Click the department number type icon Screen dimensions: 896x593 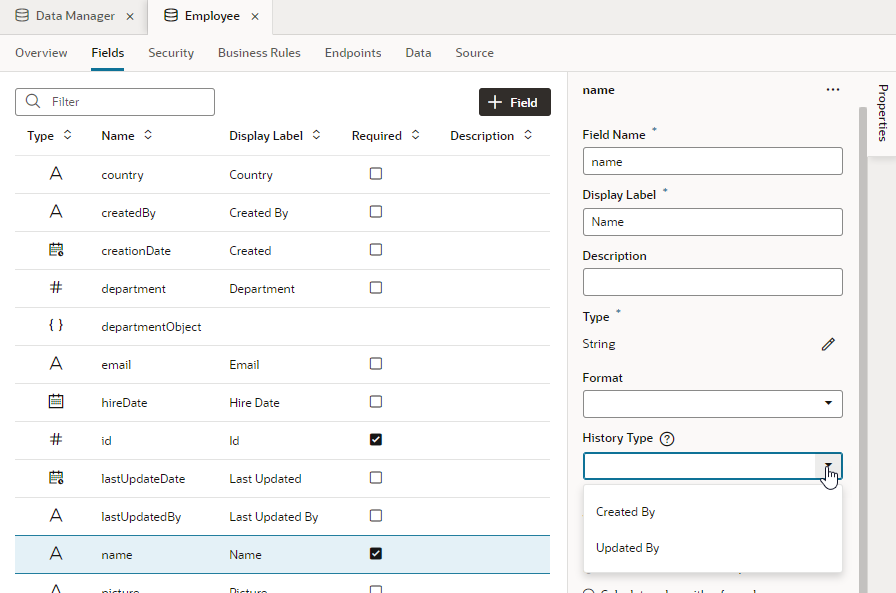coord(56,288)
